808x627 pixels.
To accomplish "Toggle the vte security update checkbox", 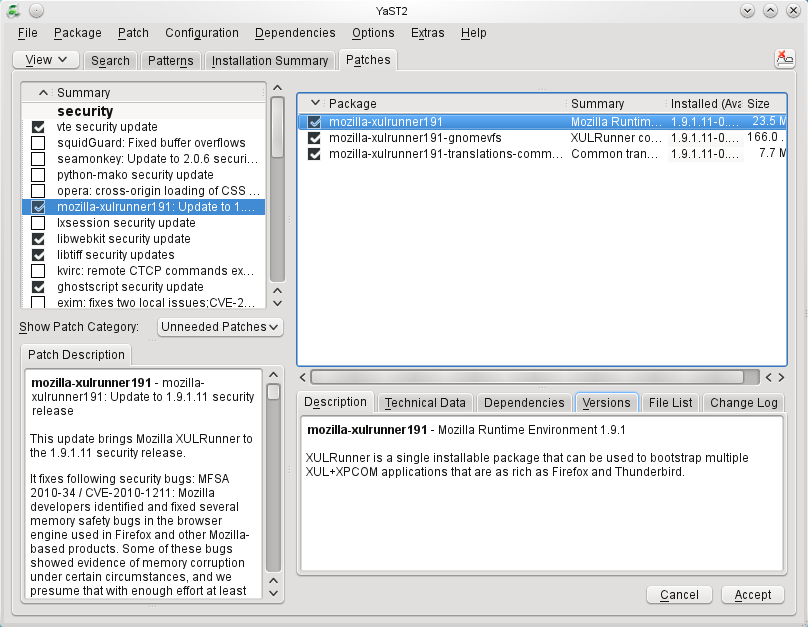I will (38, 127).
